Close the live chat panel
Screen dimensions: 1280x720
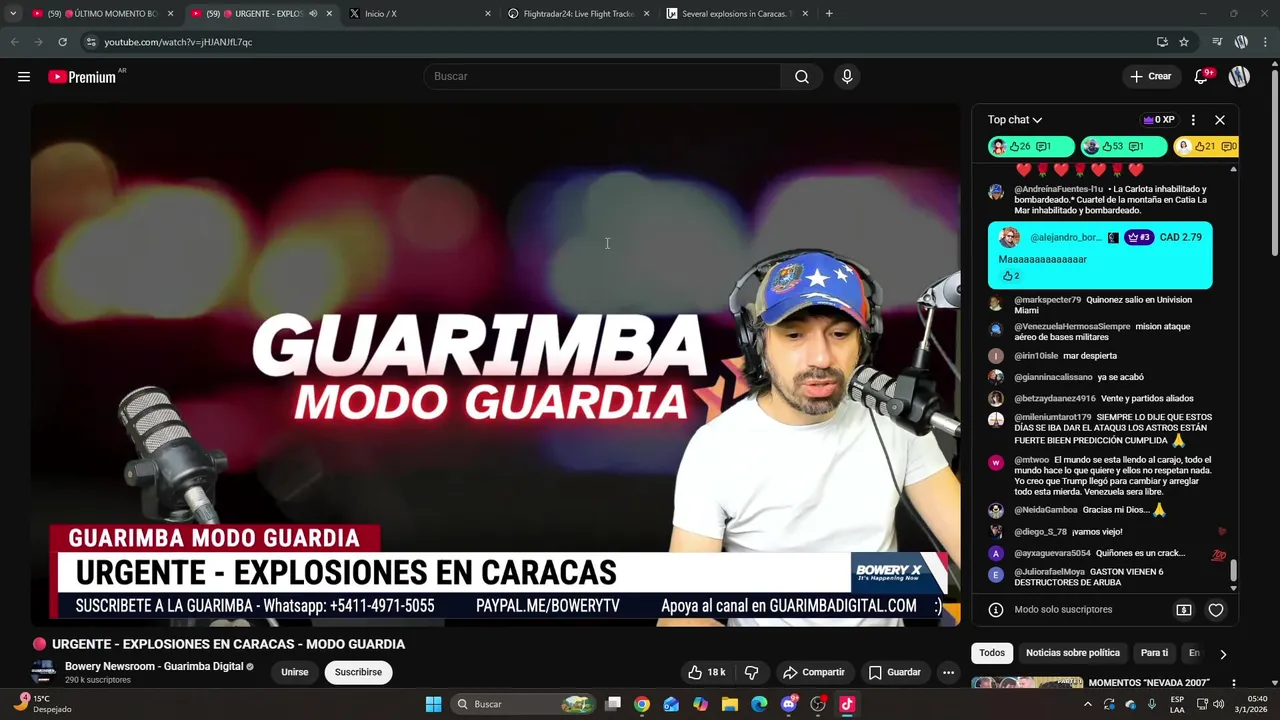[1220, 119]
